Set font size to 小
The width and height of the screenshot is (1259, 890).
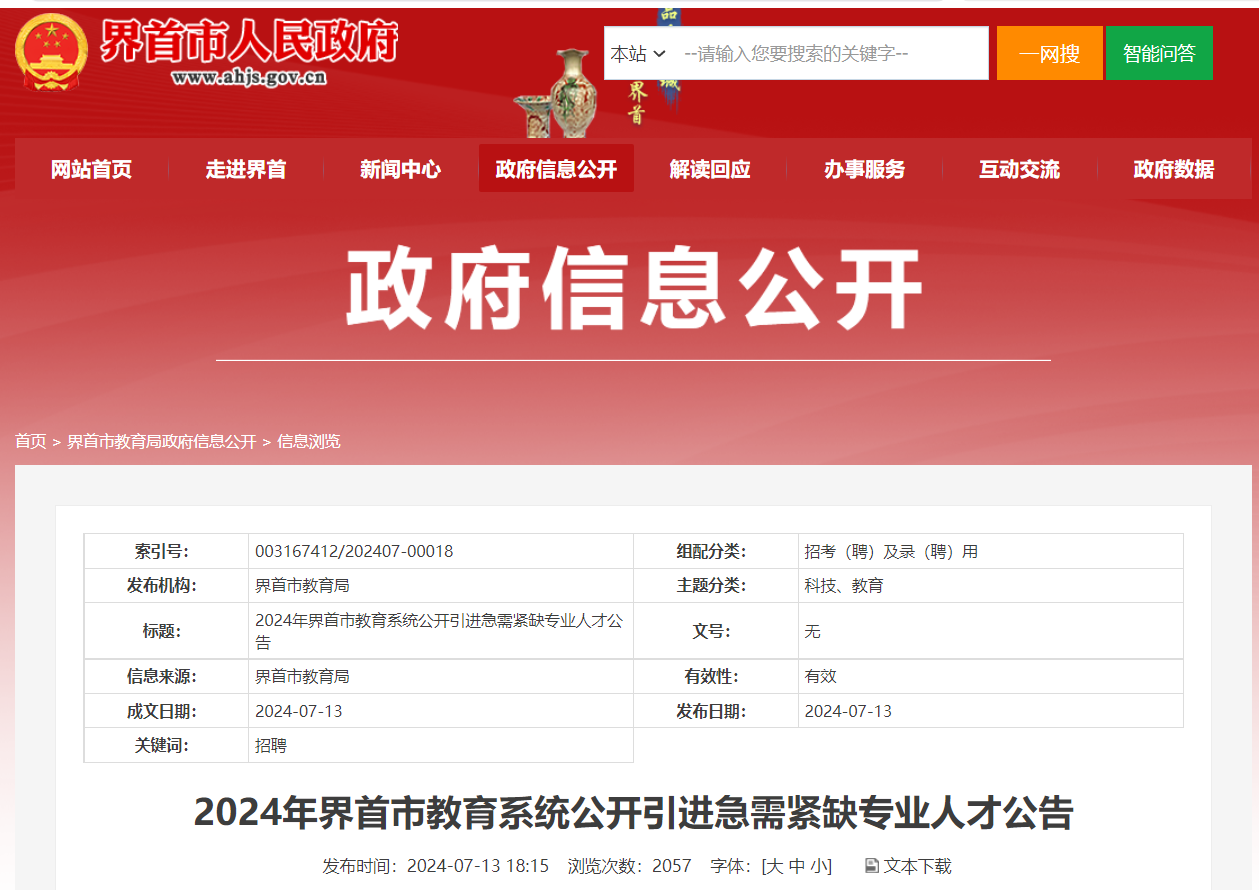[819, 866]
